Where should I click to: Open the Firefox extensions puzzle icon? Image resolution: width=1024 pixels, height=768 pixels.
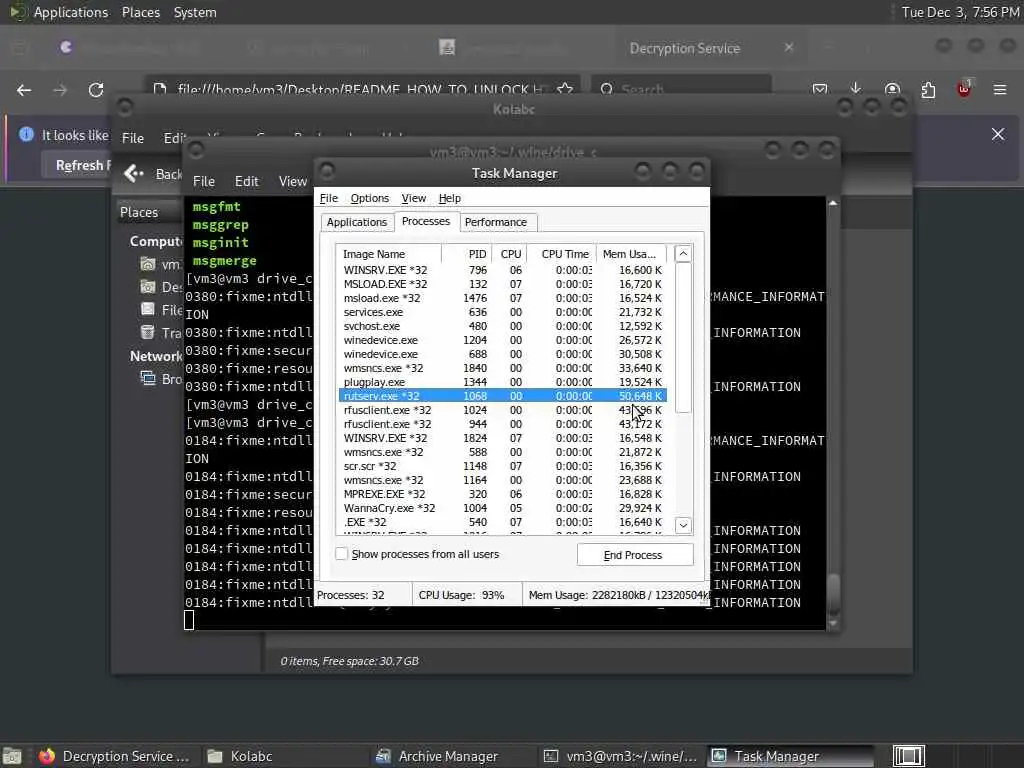point(928,90)
